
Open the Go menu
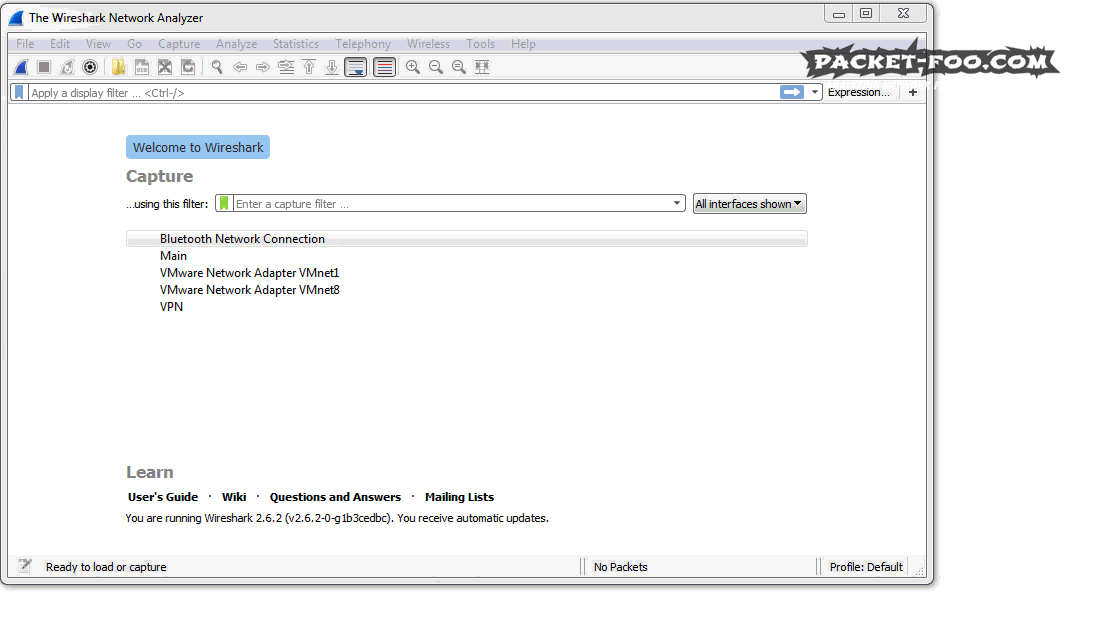tap(134, 44)
